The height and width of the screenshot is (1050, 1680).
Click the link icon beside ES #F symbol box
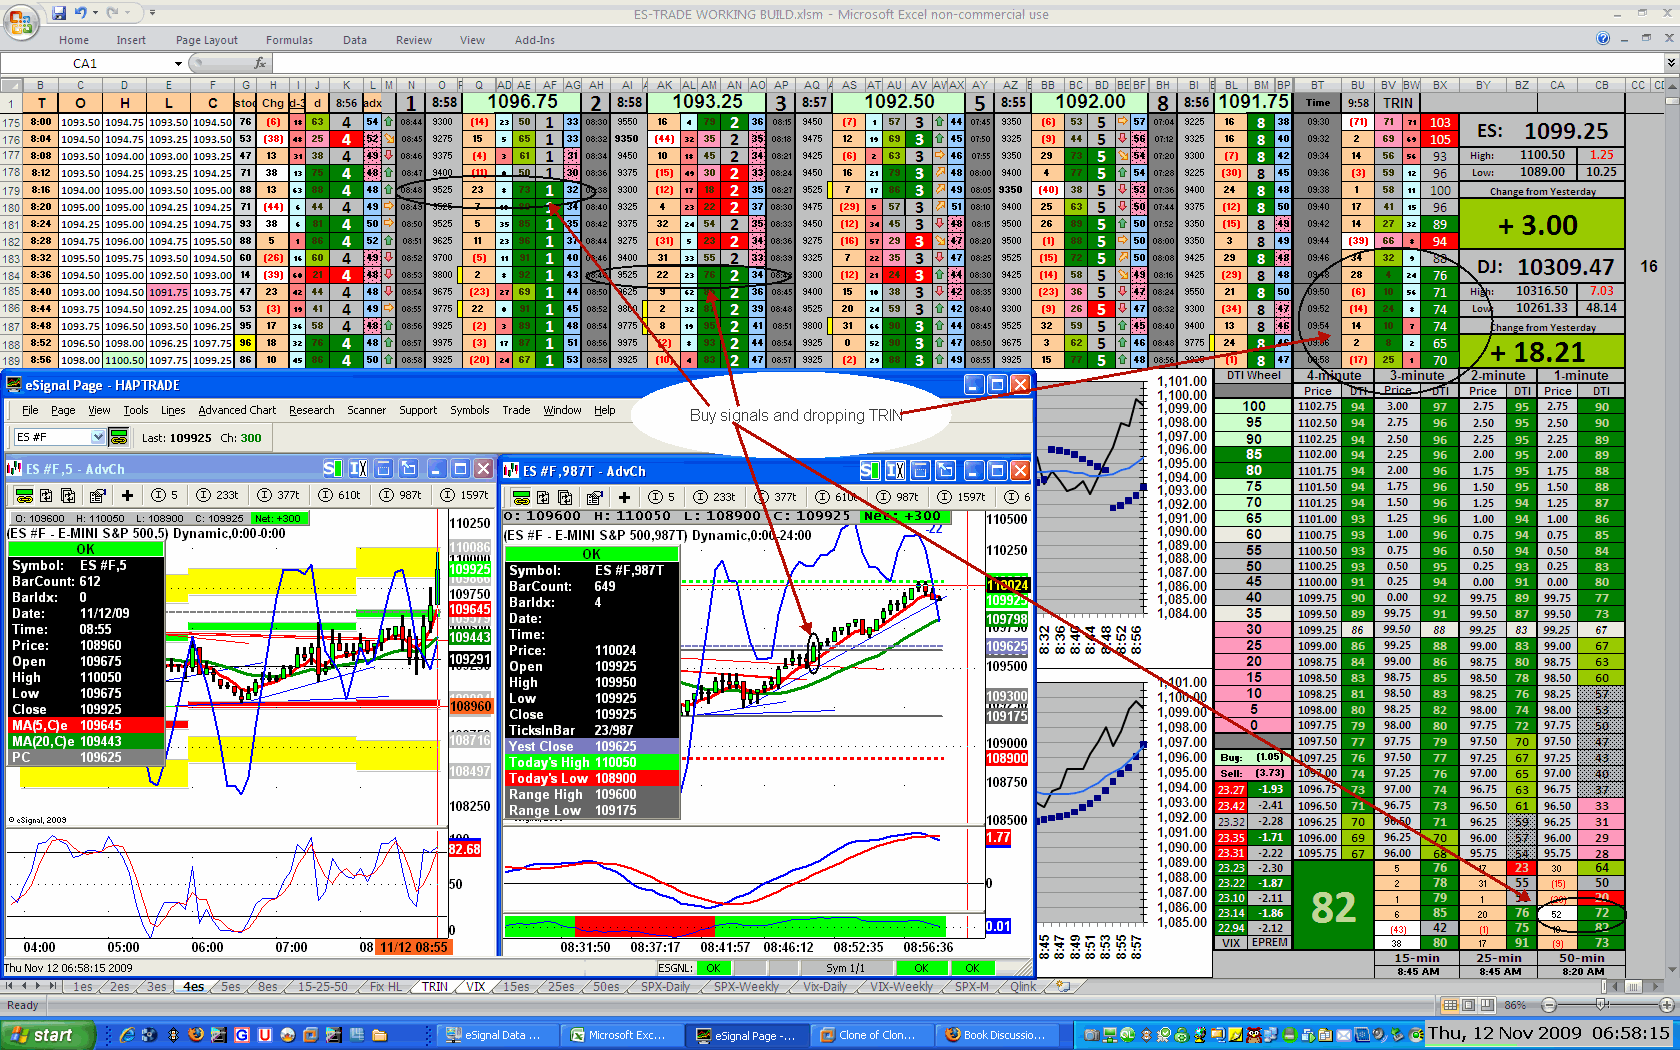tap(119, 437)
